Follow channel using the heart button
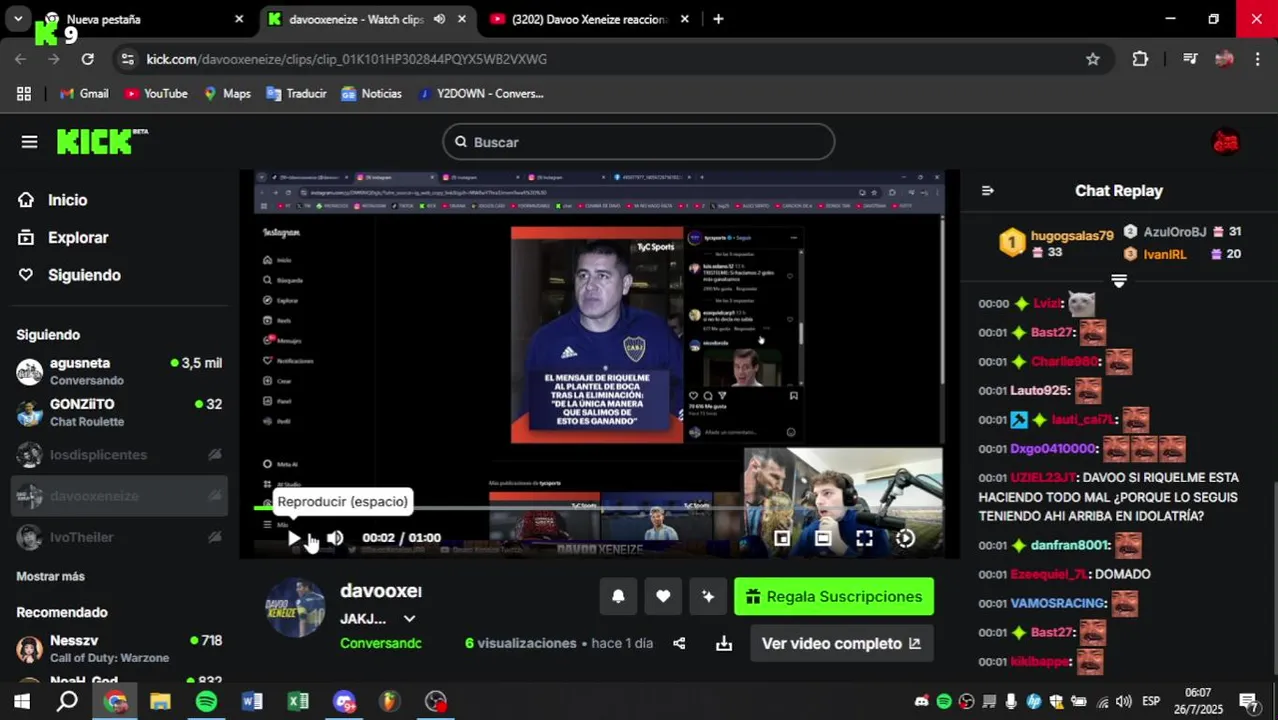Image resolution: width=1278 pixels, height=720 pixels. (663, 596)
